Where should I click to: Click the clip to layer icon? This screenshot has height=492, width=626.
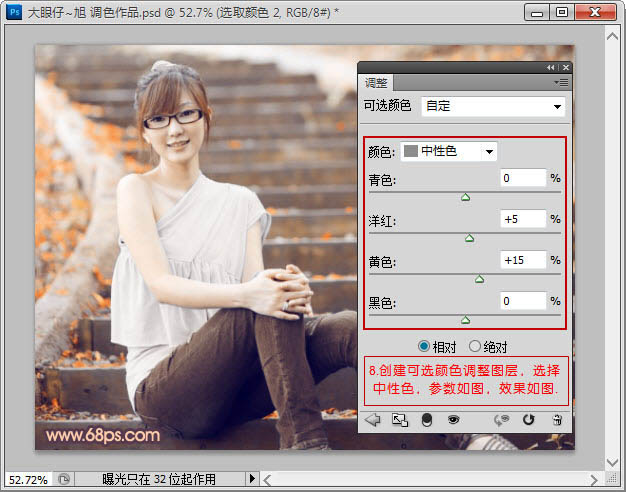pyautogui.click(x=427, y=420)
